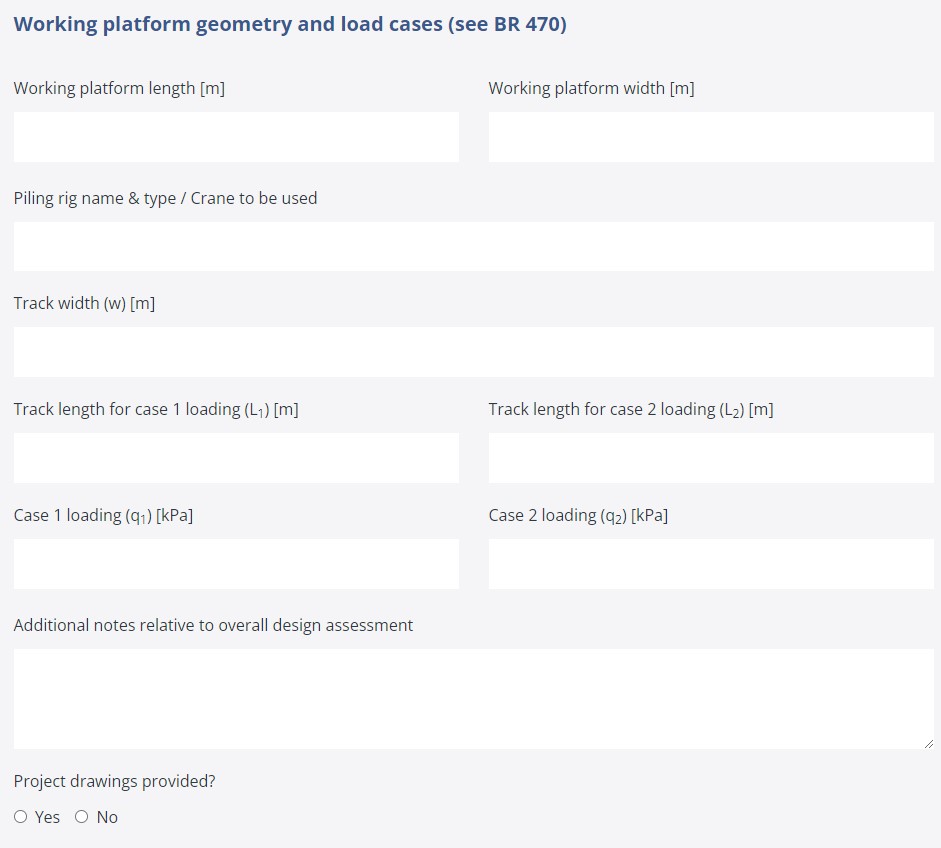Click the Additional notes textarea resize handle
This screenshot has width=941, height=848.
928,743
